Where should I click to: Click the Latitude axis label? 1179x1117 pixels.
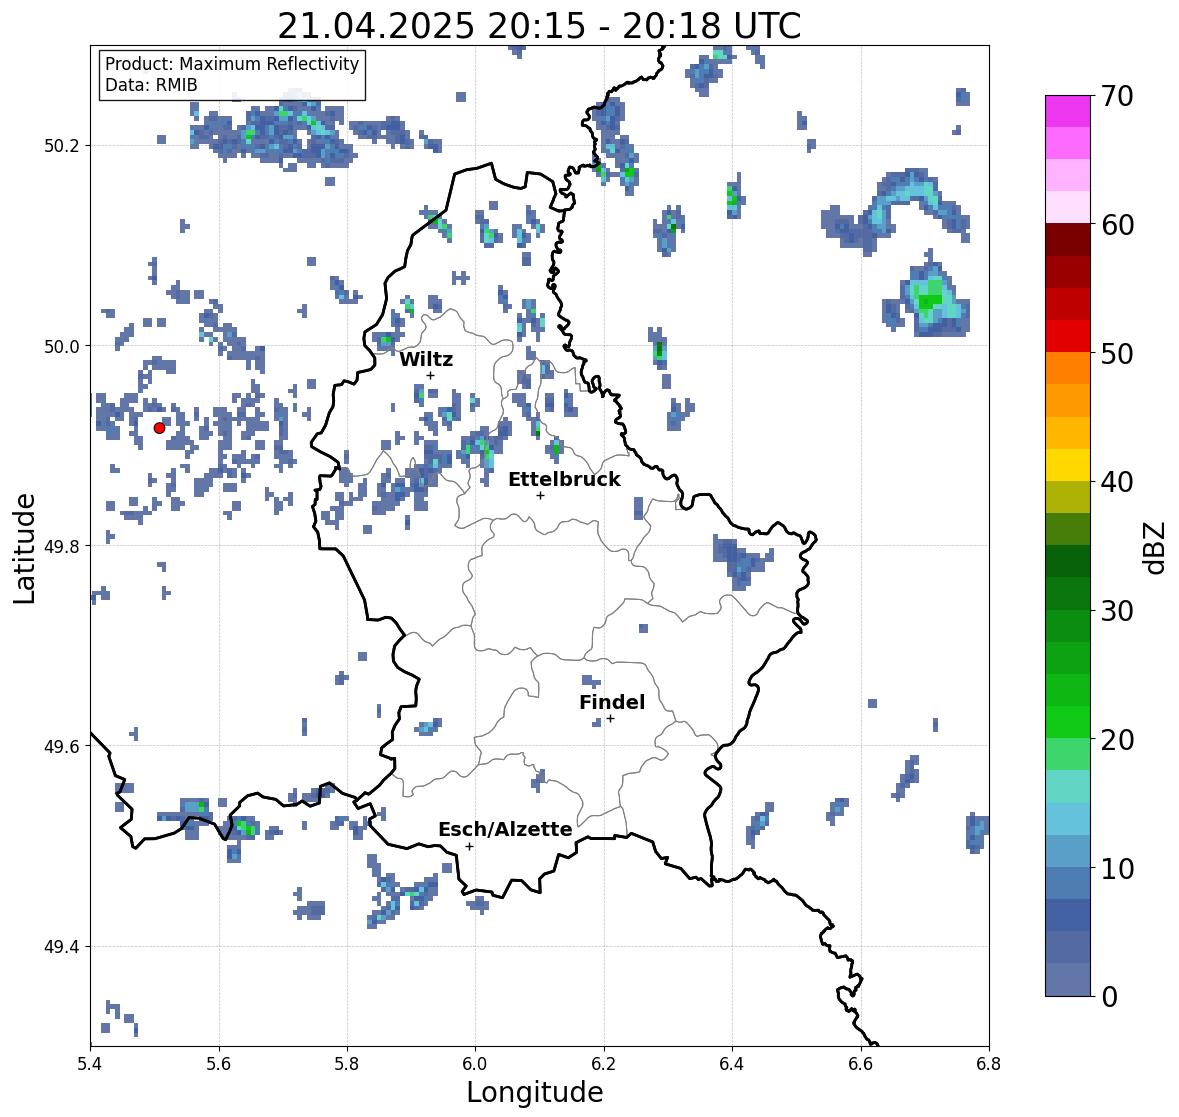[x=25, y=549]
